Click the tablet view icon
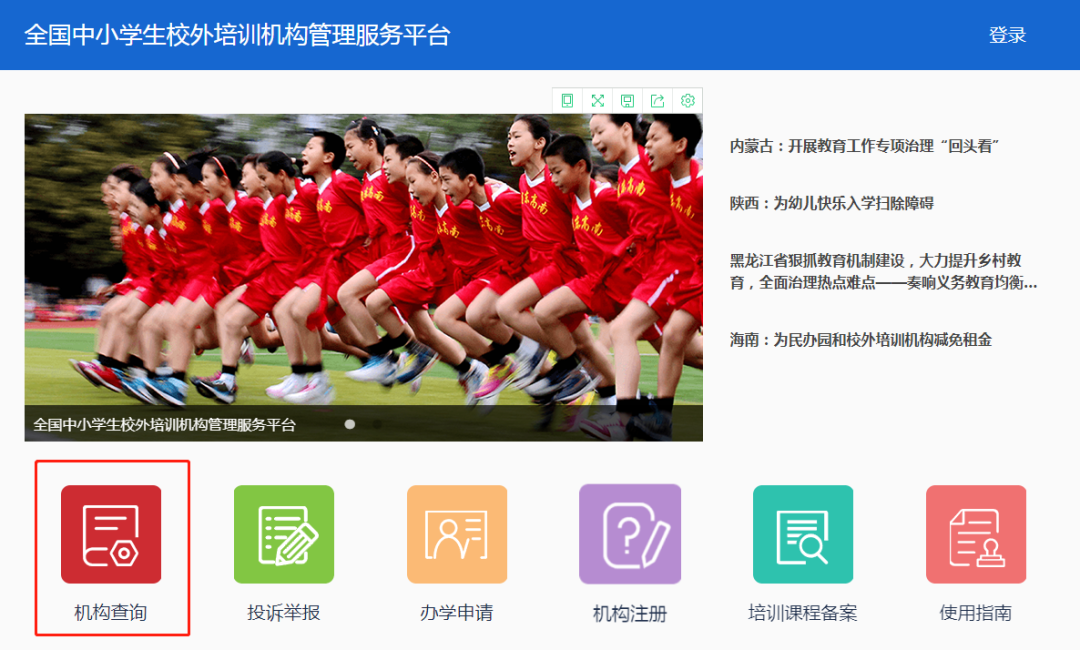Image resolution: width=1080 pixels, height=650 pixels. pos(568,100)
